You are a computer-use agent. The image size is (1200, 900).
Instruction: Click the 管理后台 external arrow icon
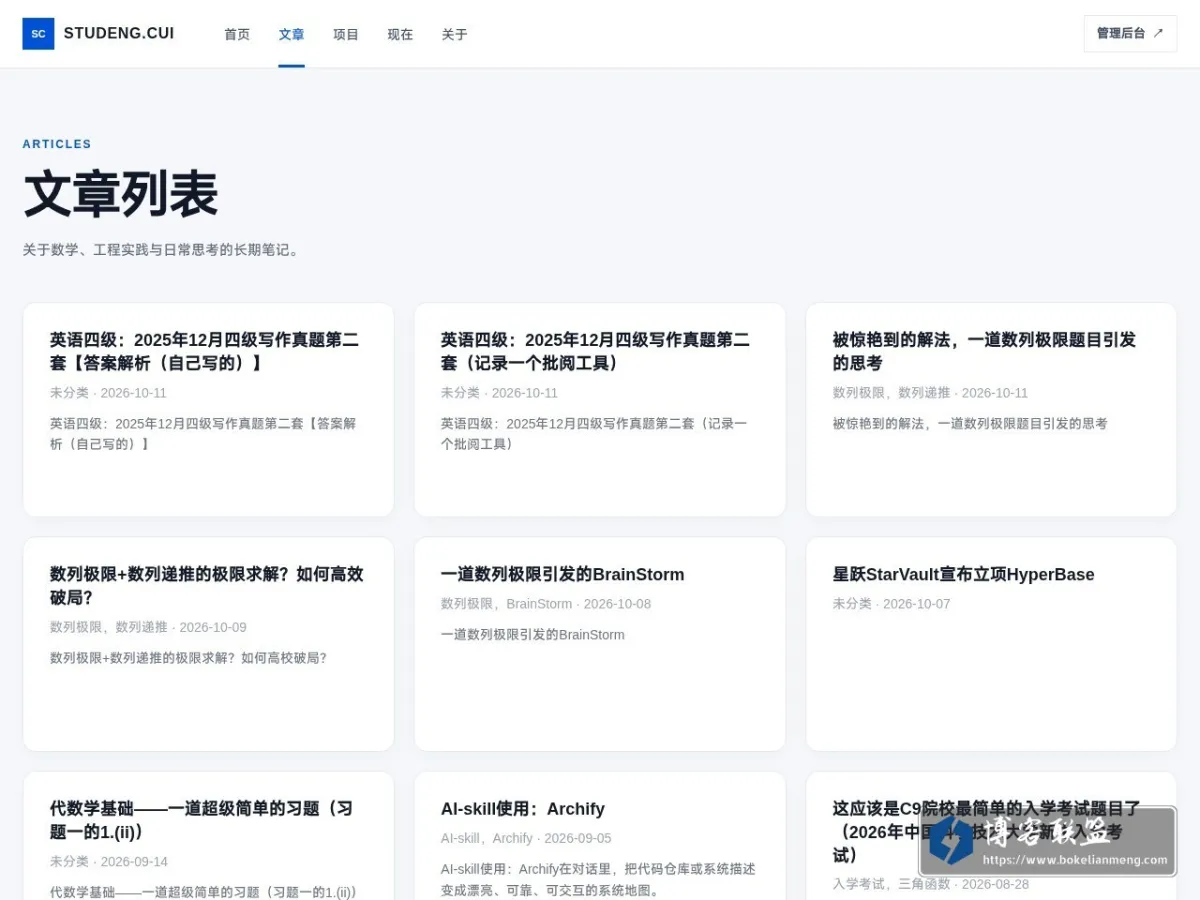click(x=1158, y=33)
